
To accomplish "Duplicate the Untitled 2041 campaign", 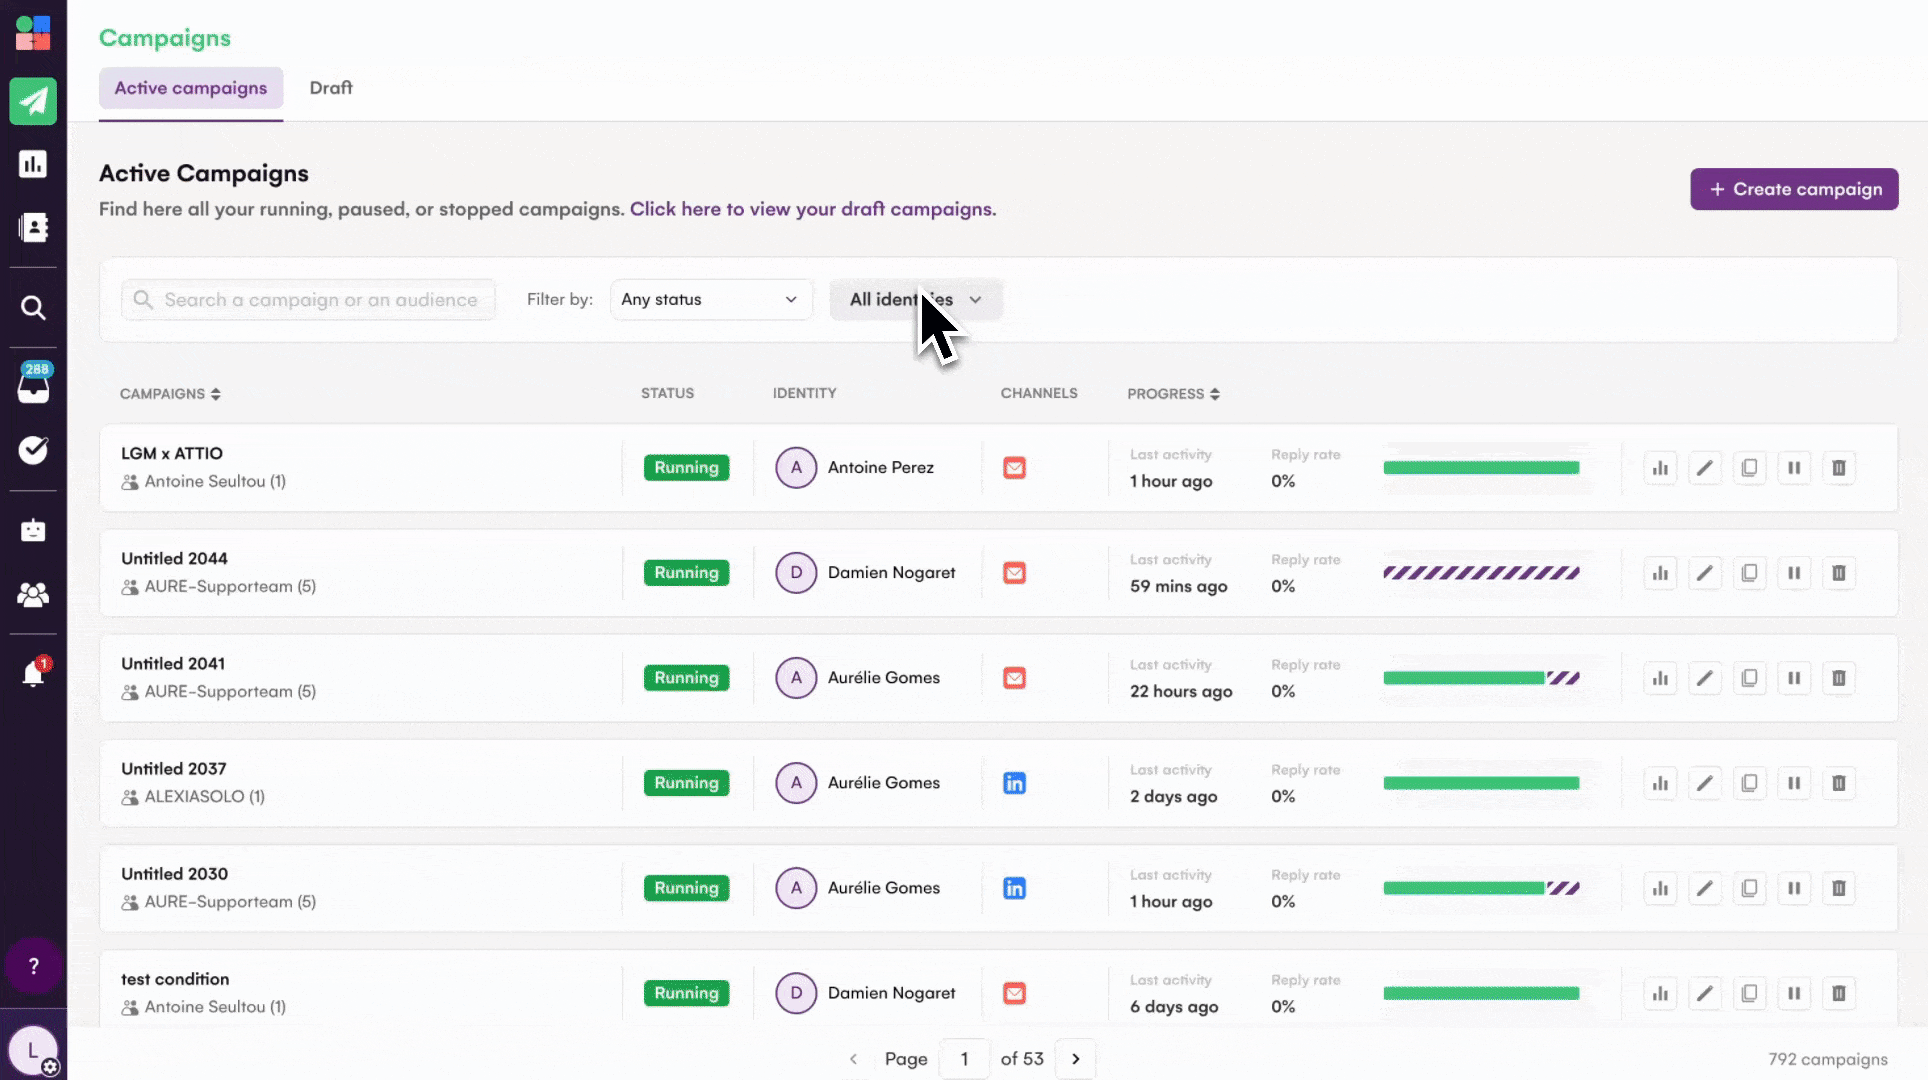I will [x=1749, y=678].
